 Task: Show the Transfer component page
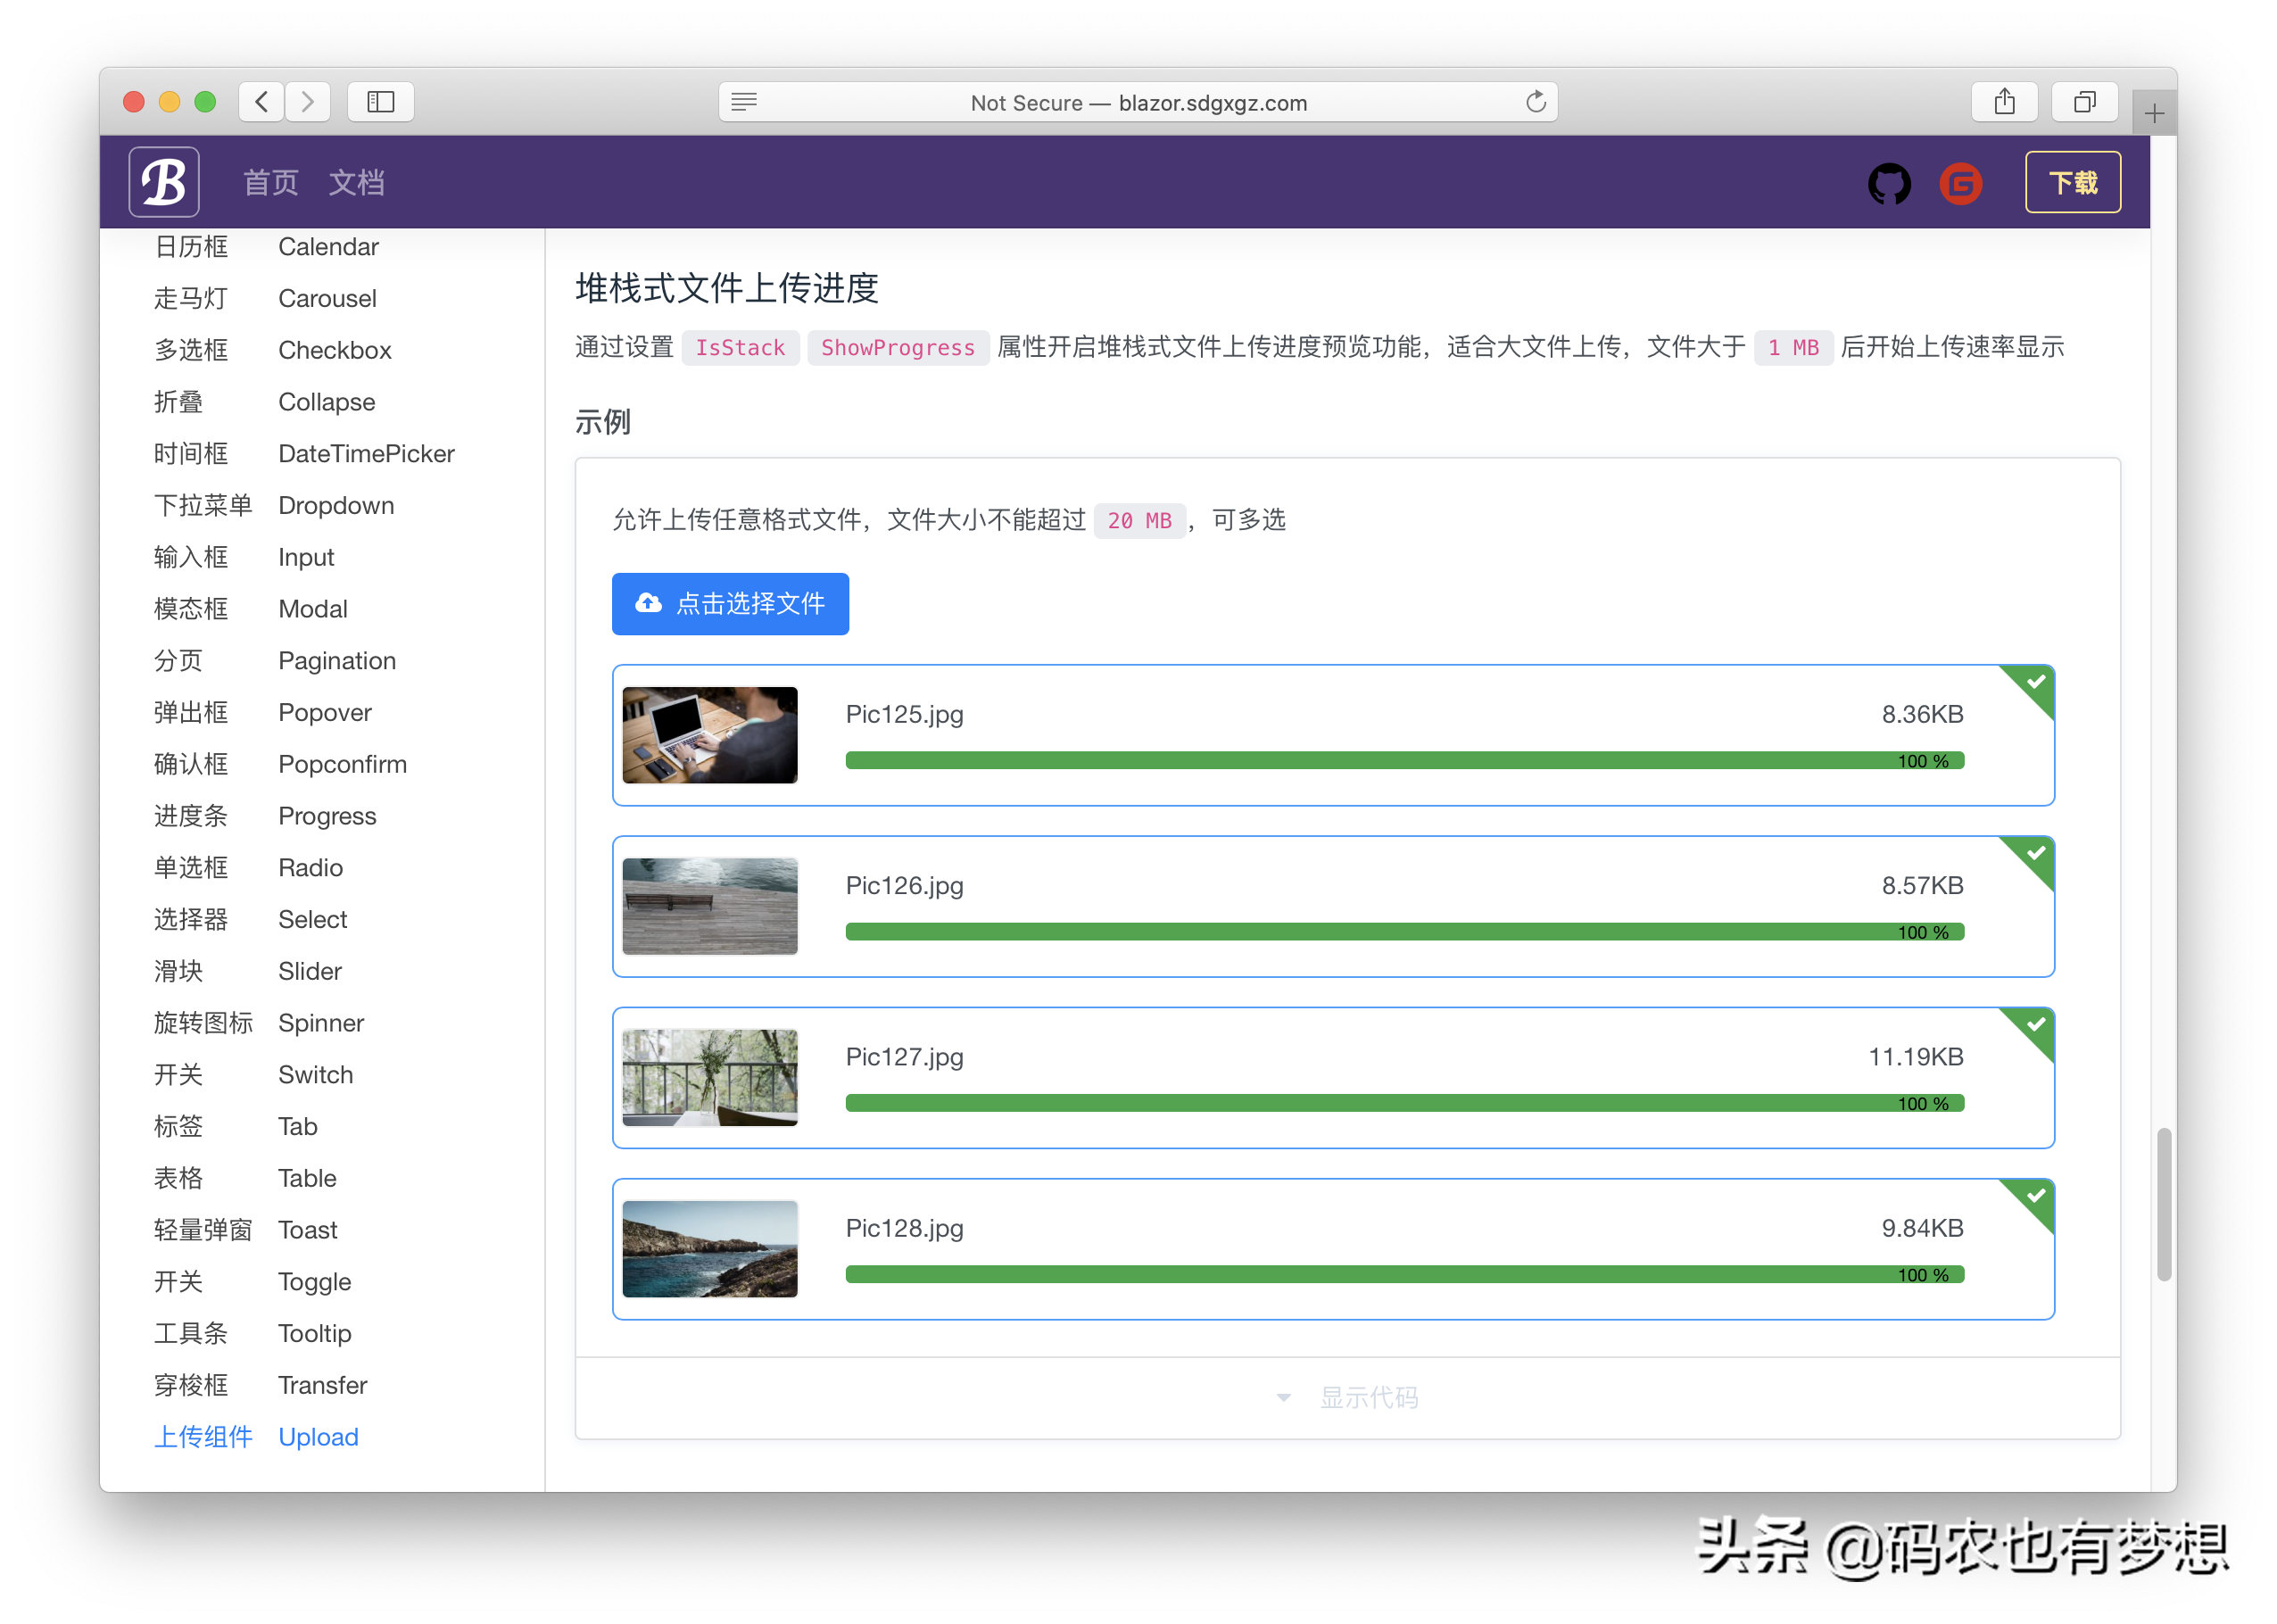click(x=322, y=1386)
